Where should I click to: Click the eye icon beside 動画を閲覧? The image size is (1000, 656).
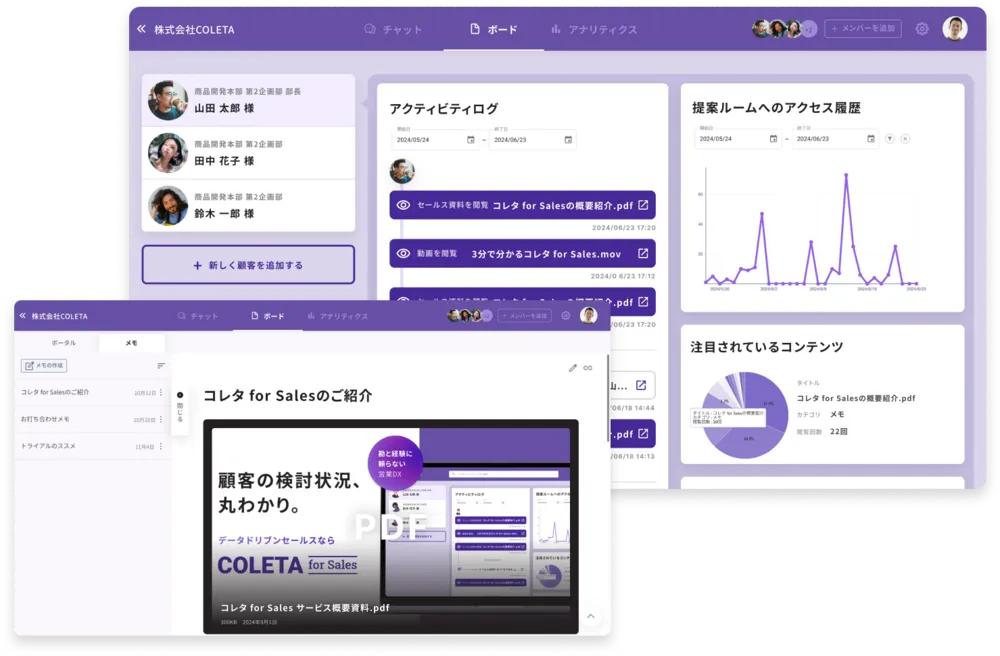[403, 254]
